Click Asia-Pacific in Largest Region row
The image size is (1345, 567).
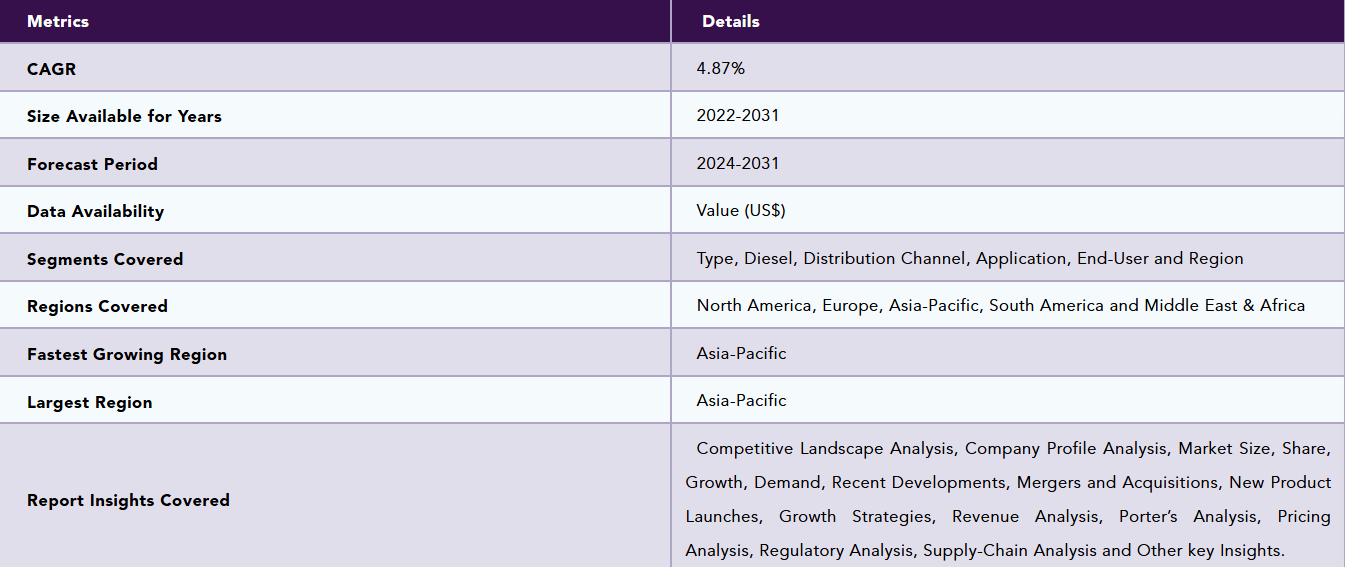click(742, 400)
